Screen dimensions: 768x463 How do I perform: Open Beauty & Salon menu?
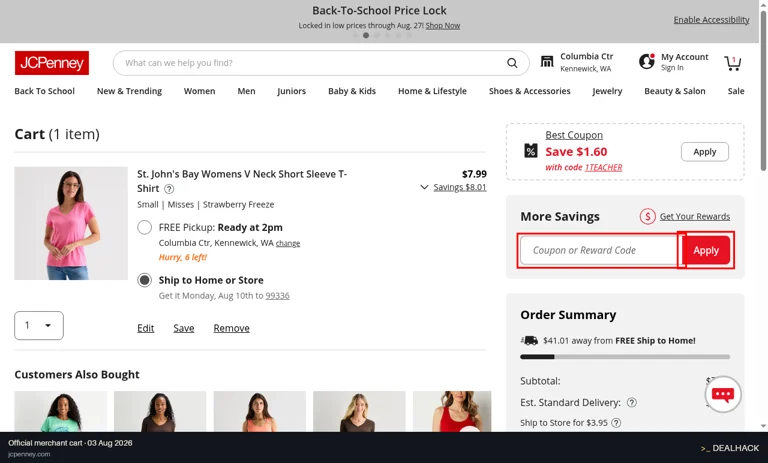[675, 91]
